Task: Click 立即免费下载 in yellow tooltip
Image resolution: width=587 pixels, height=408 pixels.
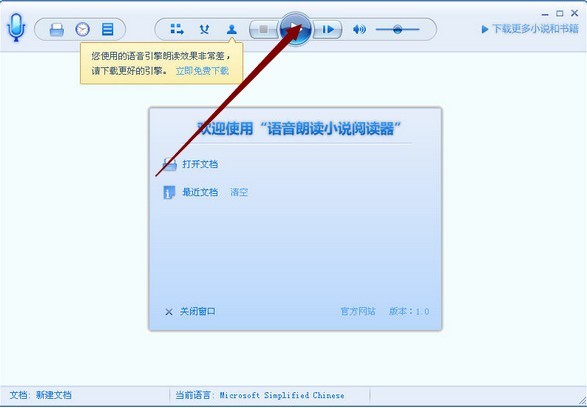Action: [202, 71]
